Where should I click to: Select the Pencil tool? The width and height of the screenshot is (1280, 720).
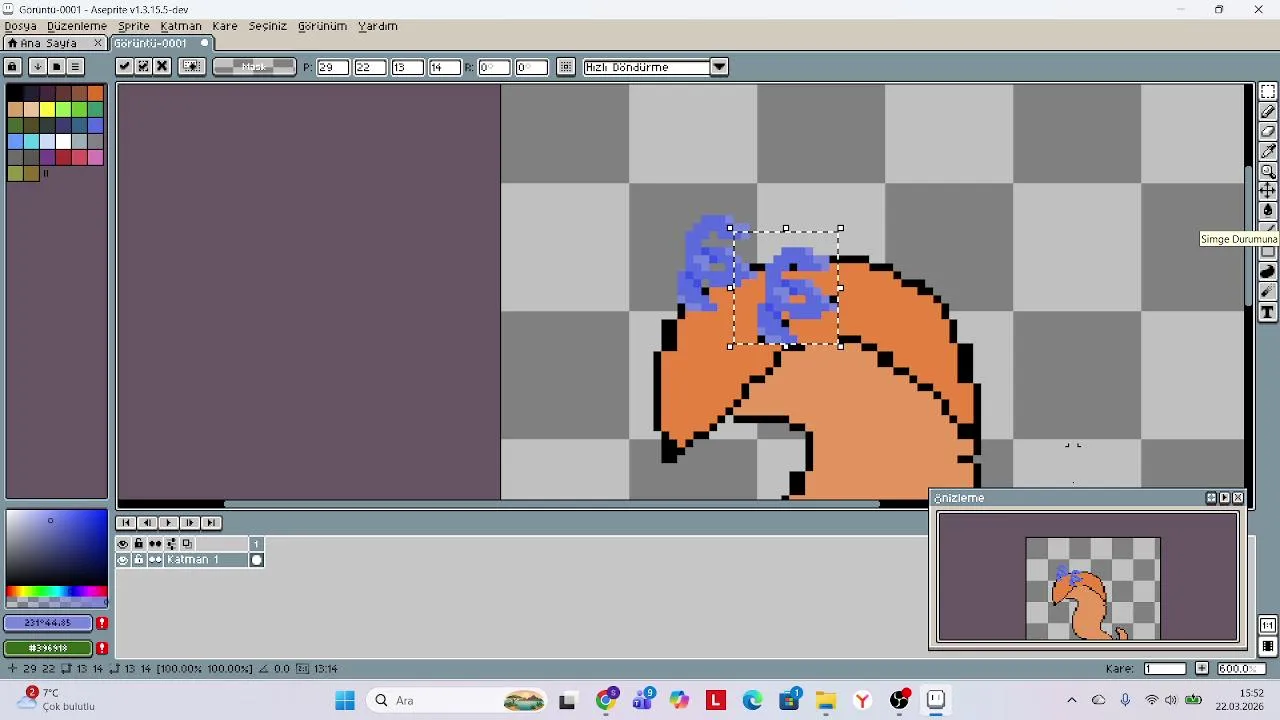(1268, 112)
